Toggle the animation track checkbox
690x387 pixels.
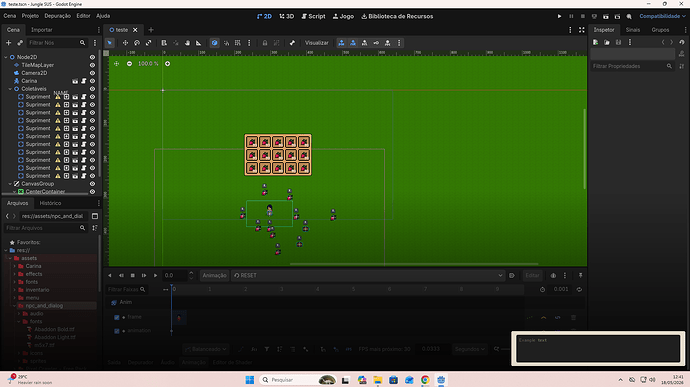pos(117,331)
